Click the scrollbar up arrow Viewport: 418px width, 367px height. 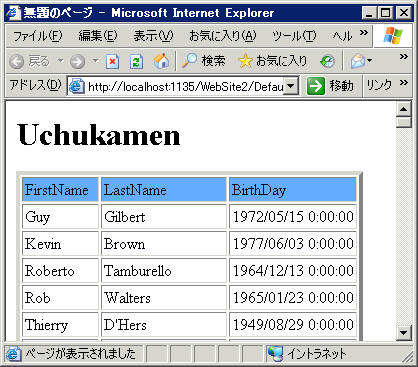click(404, 109)
